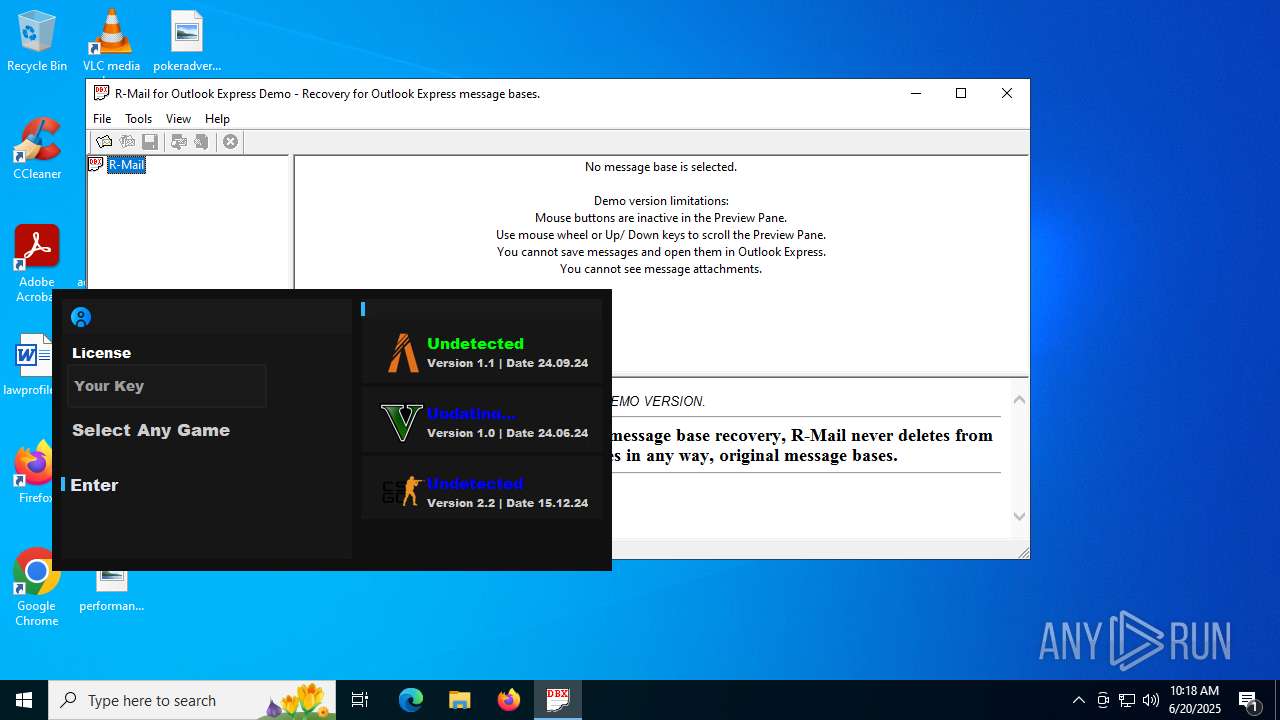Click the fourth toolbar icon after separator
1280x720 pixels.
179,142
